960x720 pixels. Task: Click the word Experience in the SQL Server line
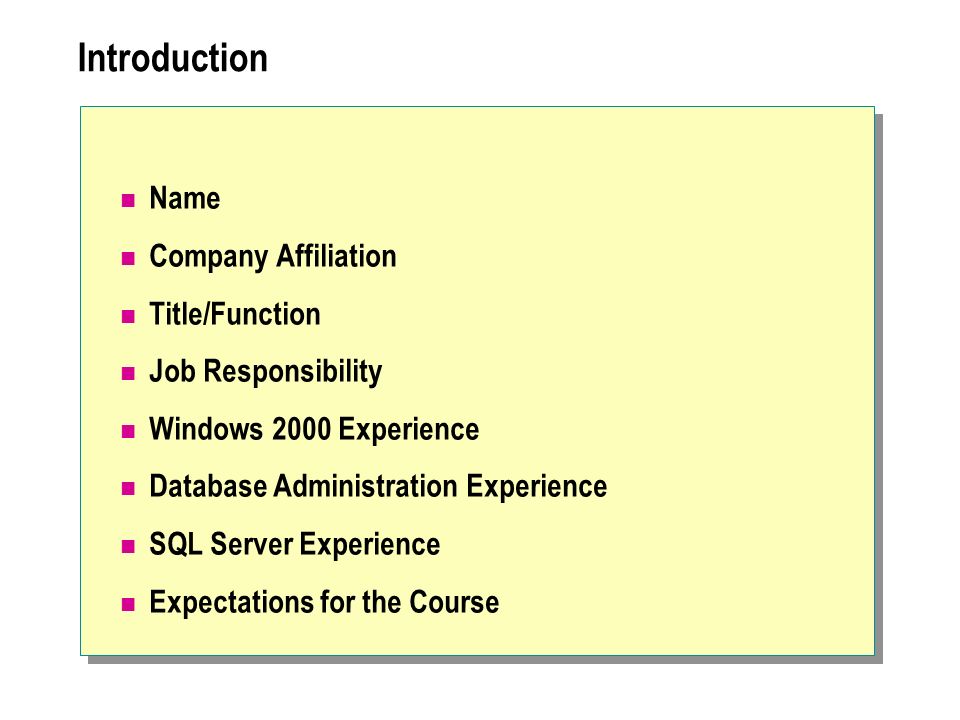370,546
